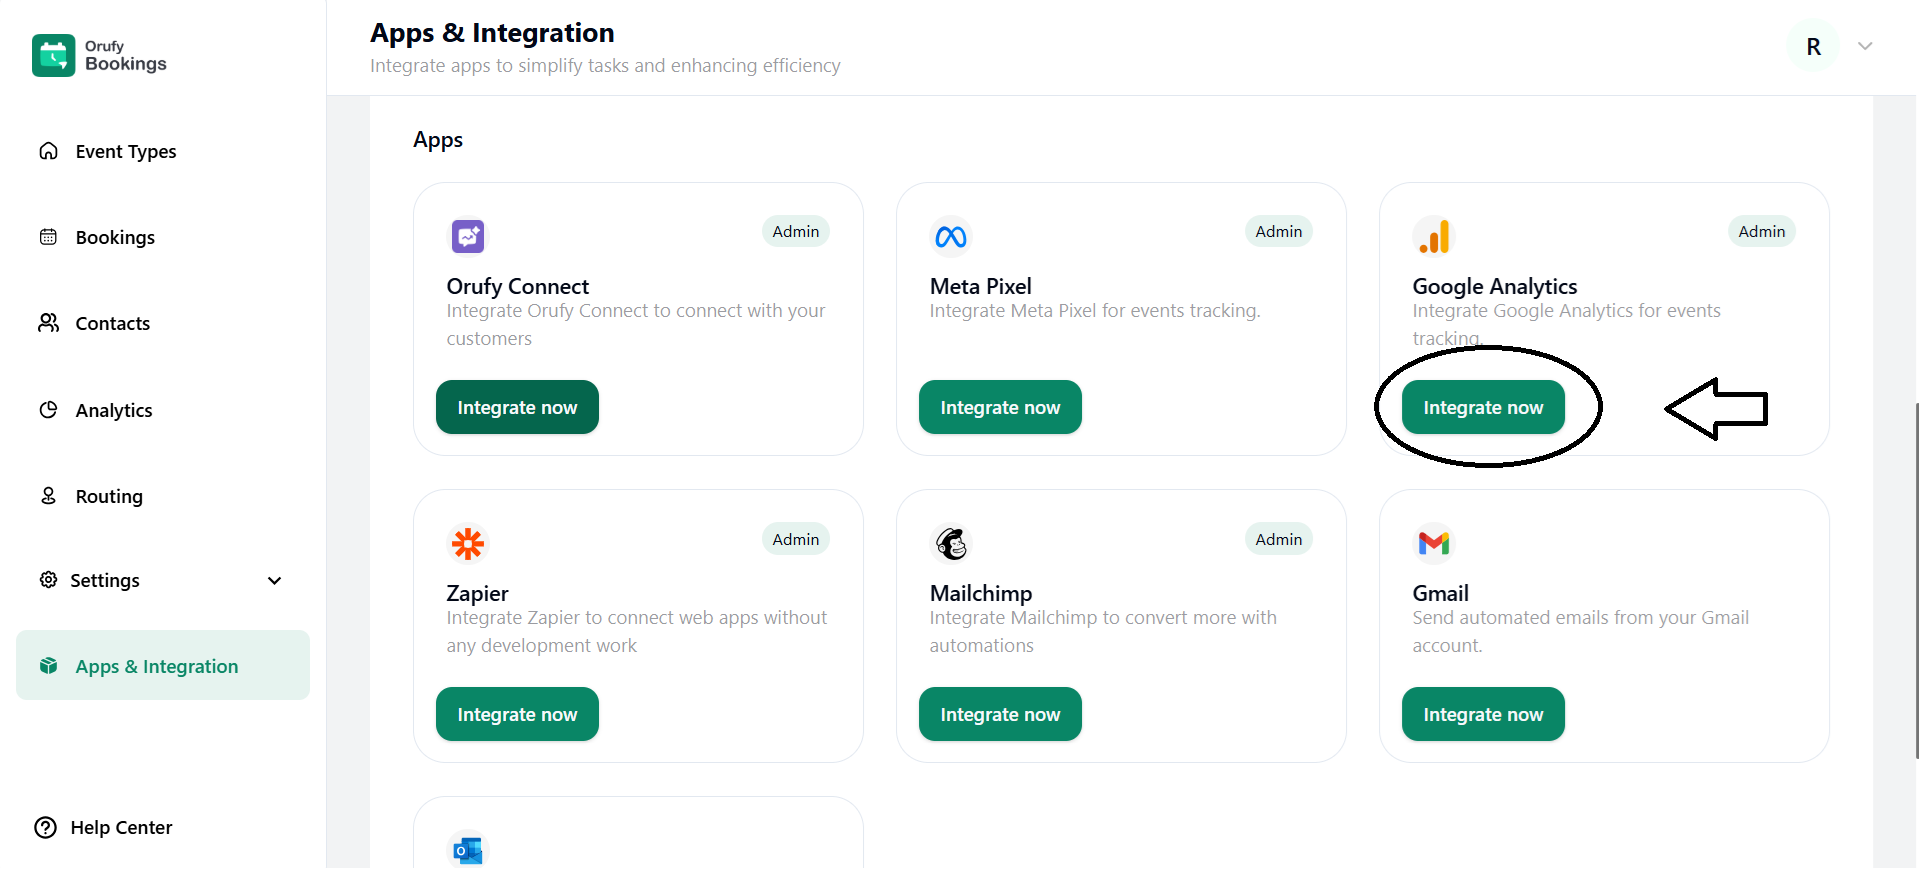Viewport: 1919px width, 878px height.
Task: Open the Help Center link
Action: click(121, 828)
